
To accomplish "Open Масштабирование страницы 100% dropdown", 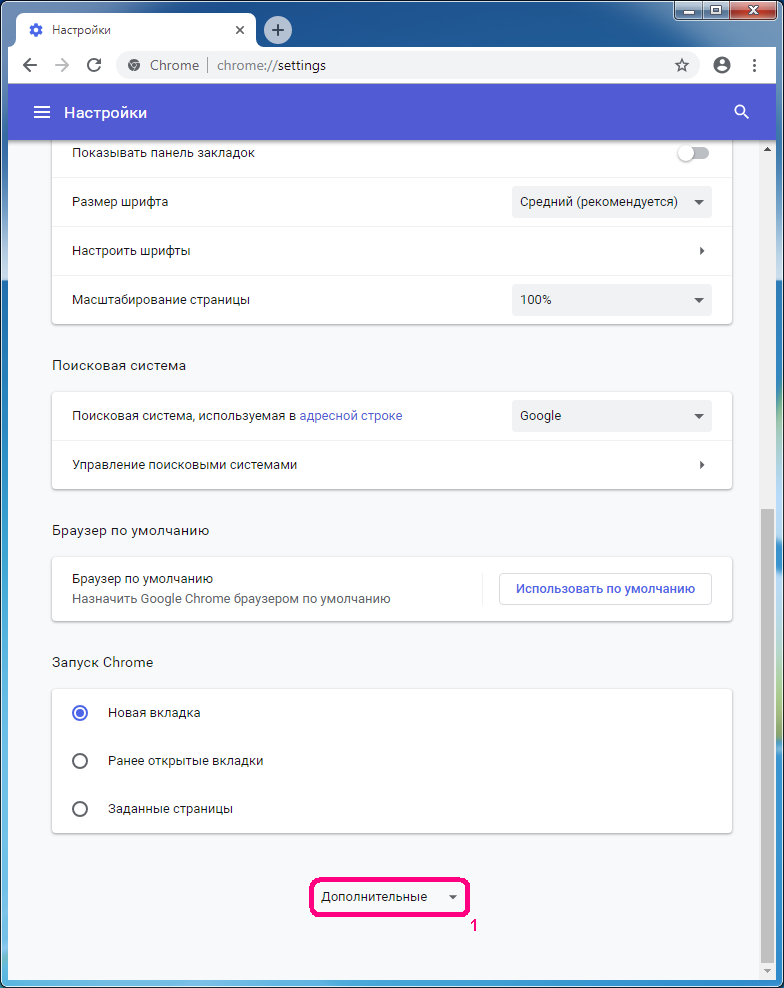I will point(611,300).
